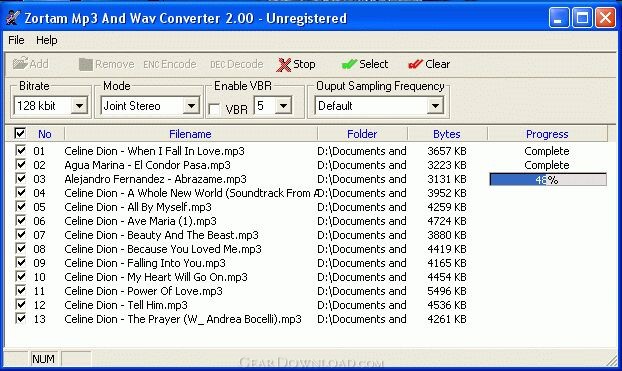Image resolution: width=622 pixels, height=371 pixels.
Task: Select file Celine Dion - Power Of Love.mp3
Action: click(143, 291)
